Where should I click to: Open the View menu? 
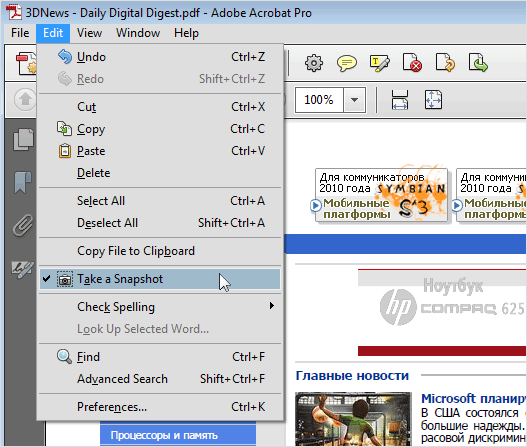click(x=89, y=33)
